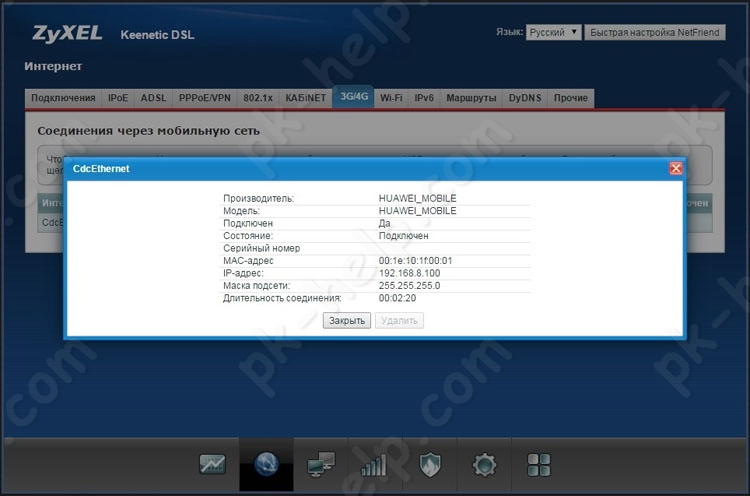
Task: Click the Производитель value HUAWEI_MOBILE
Action: pos(418,198)
